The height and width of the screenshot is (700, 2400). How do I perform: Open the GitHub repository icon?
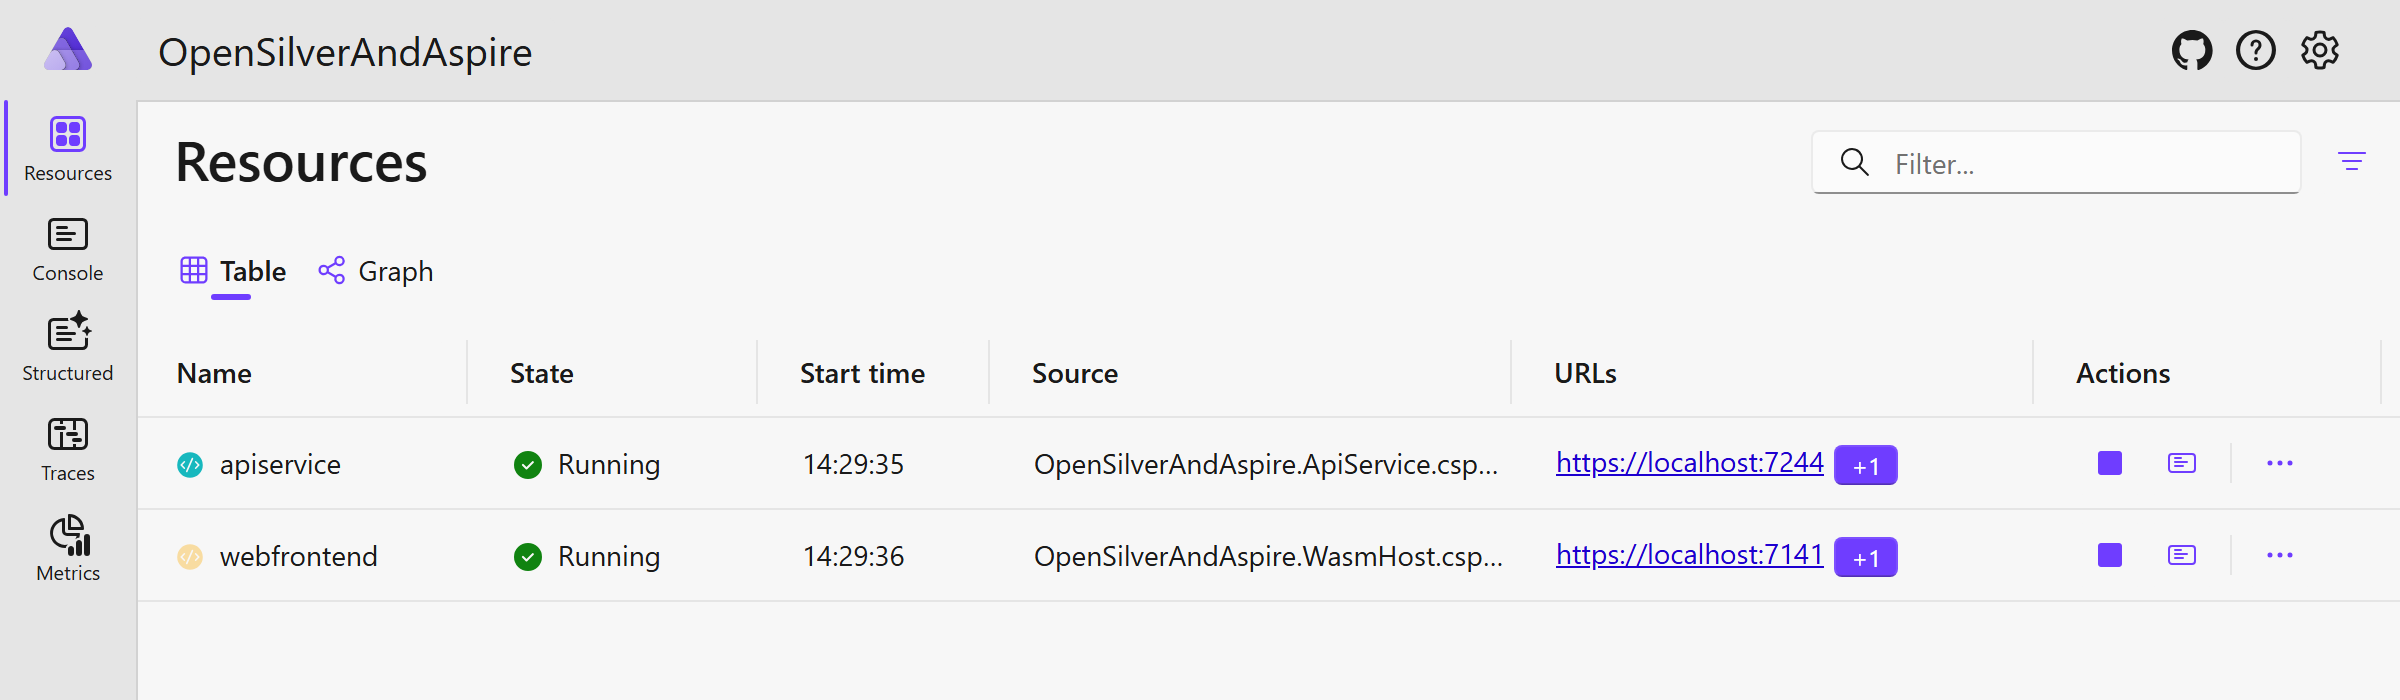point(2191,50)
